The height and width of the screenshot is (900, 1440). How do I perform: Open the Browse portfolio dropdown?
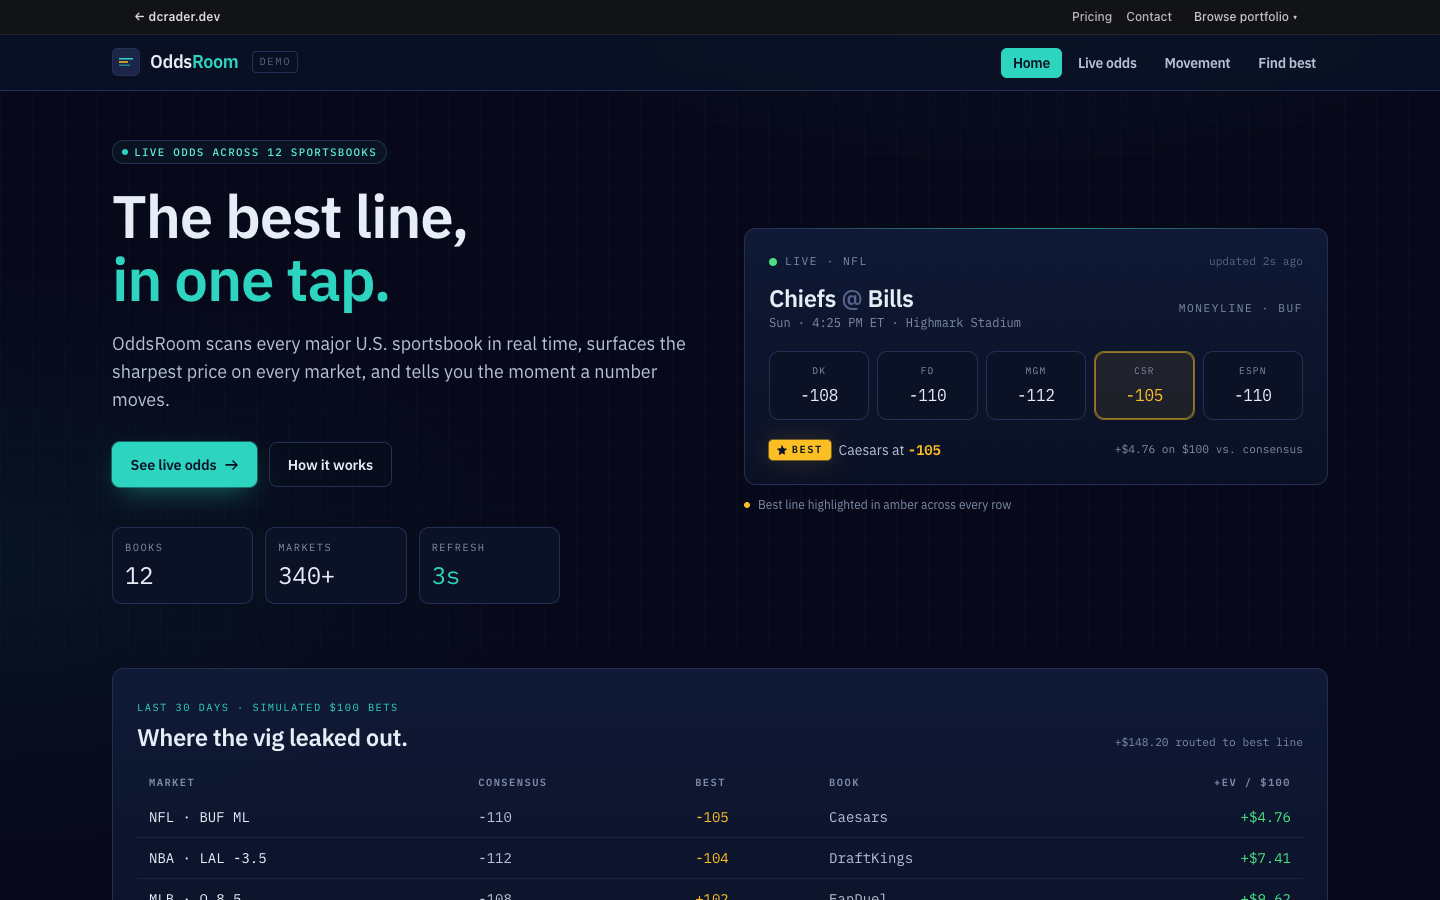[x=1245, y=17]
